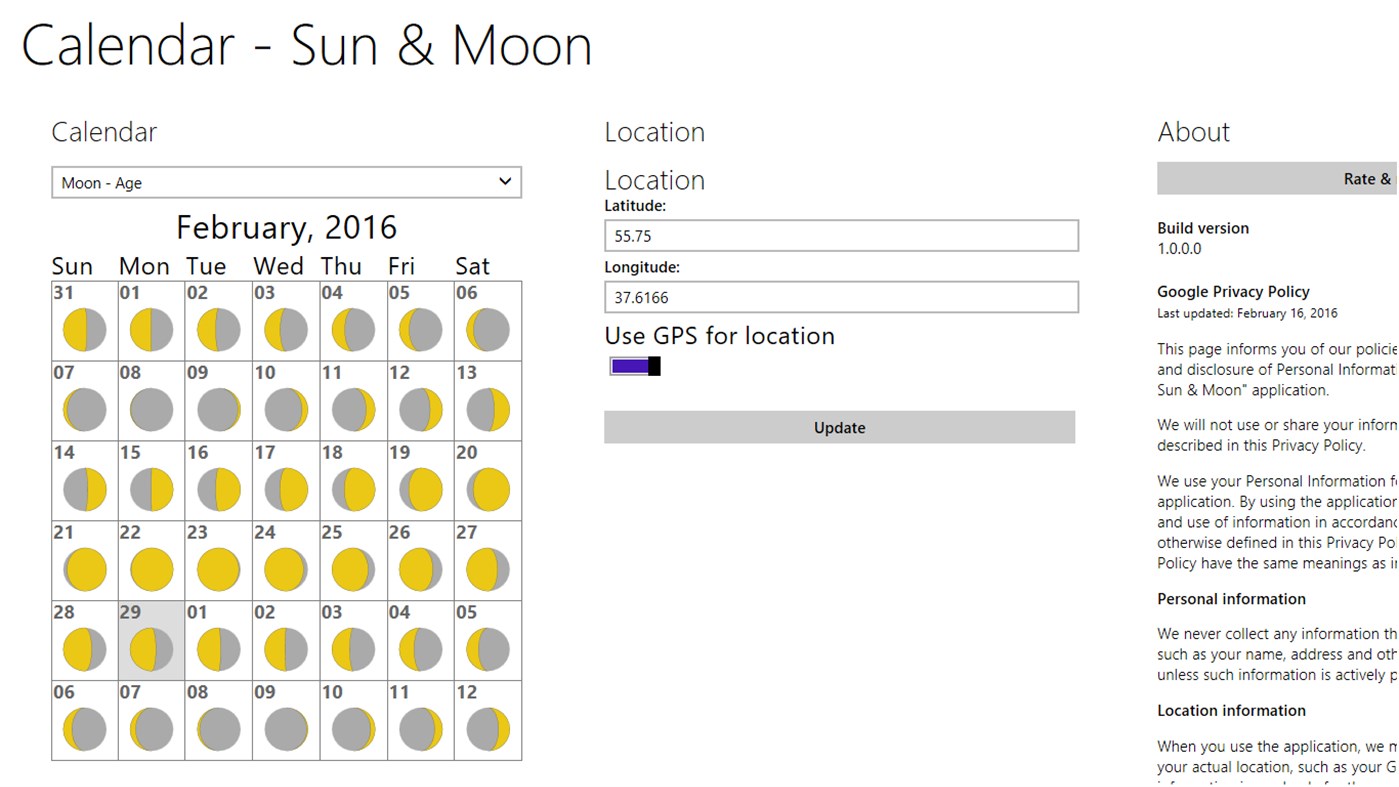
Task: Open the Moon - Age calendar type dropdown
Action: pos(286,182)
